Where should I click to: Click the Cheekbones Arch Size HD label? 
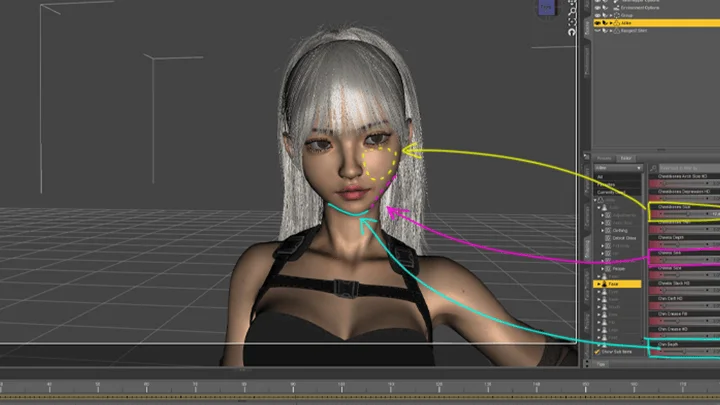[x=682, y=176]
